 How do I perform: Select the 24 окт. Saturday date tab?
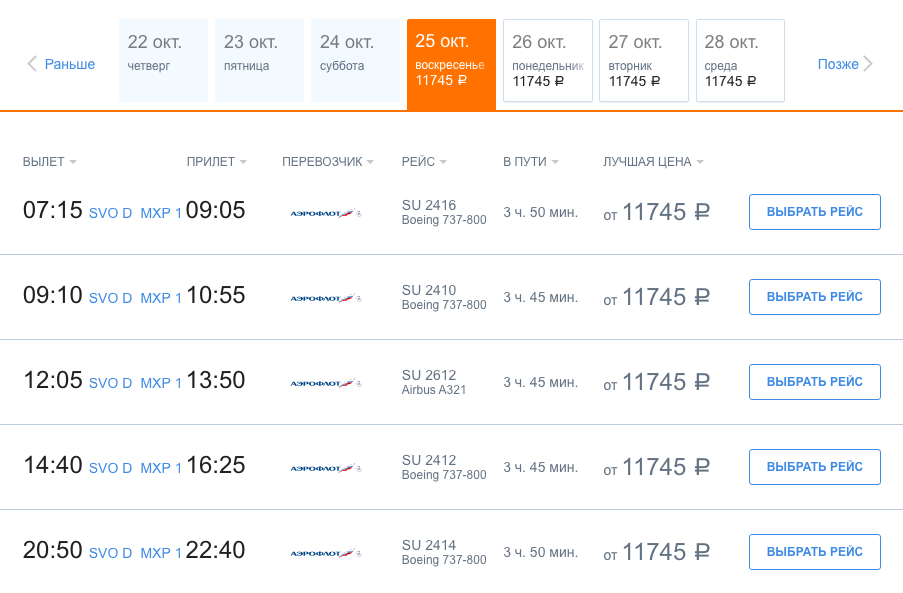click(355, 61)
